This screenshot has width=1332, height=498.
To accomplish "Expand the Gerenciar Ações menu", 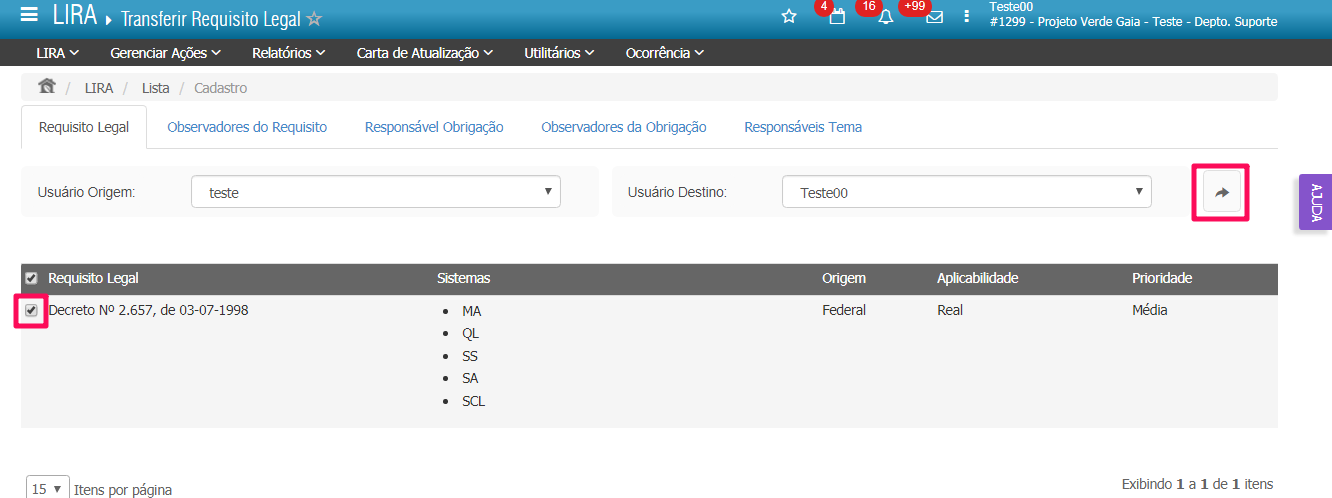I will (x=165, y=53).
